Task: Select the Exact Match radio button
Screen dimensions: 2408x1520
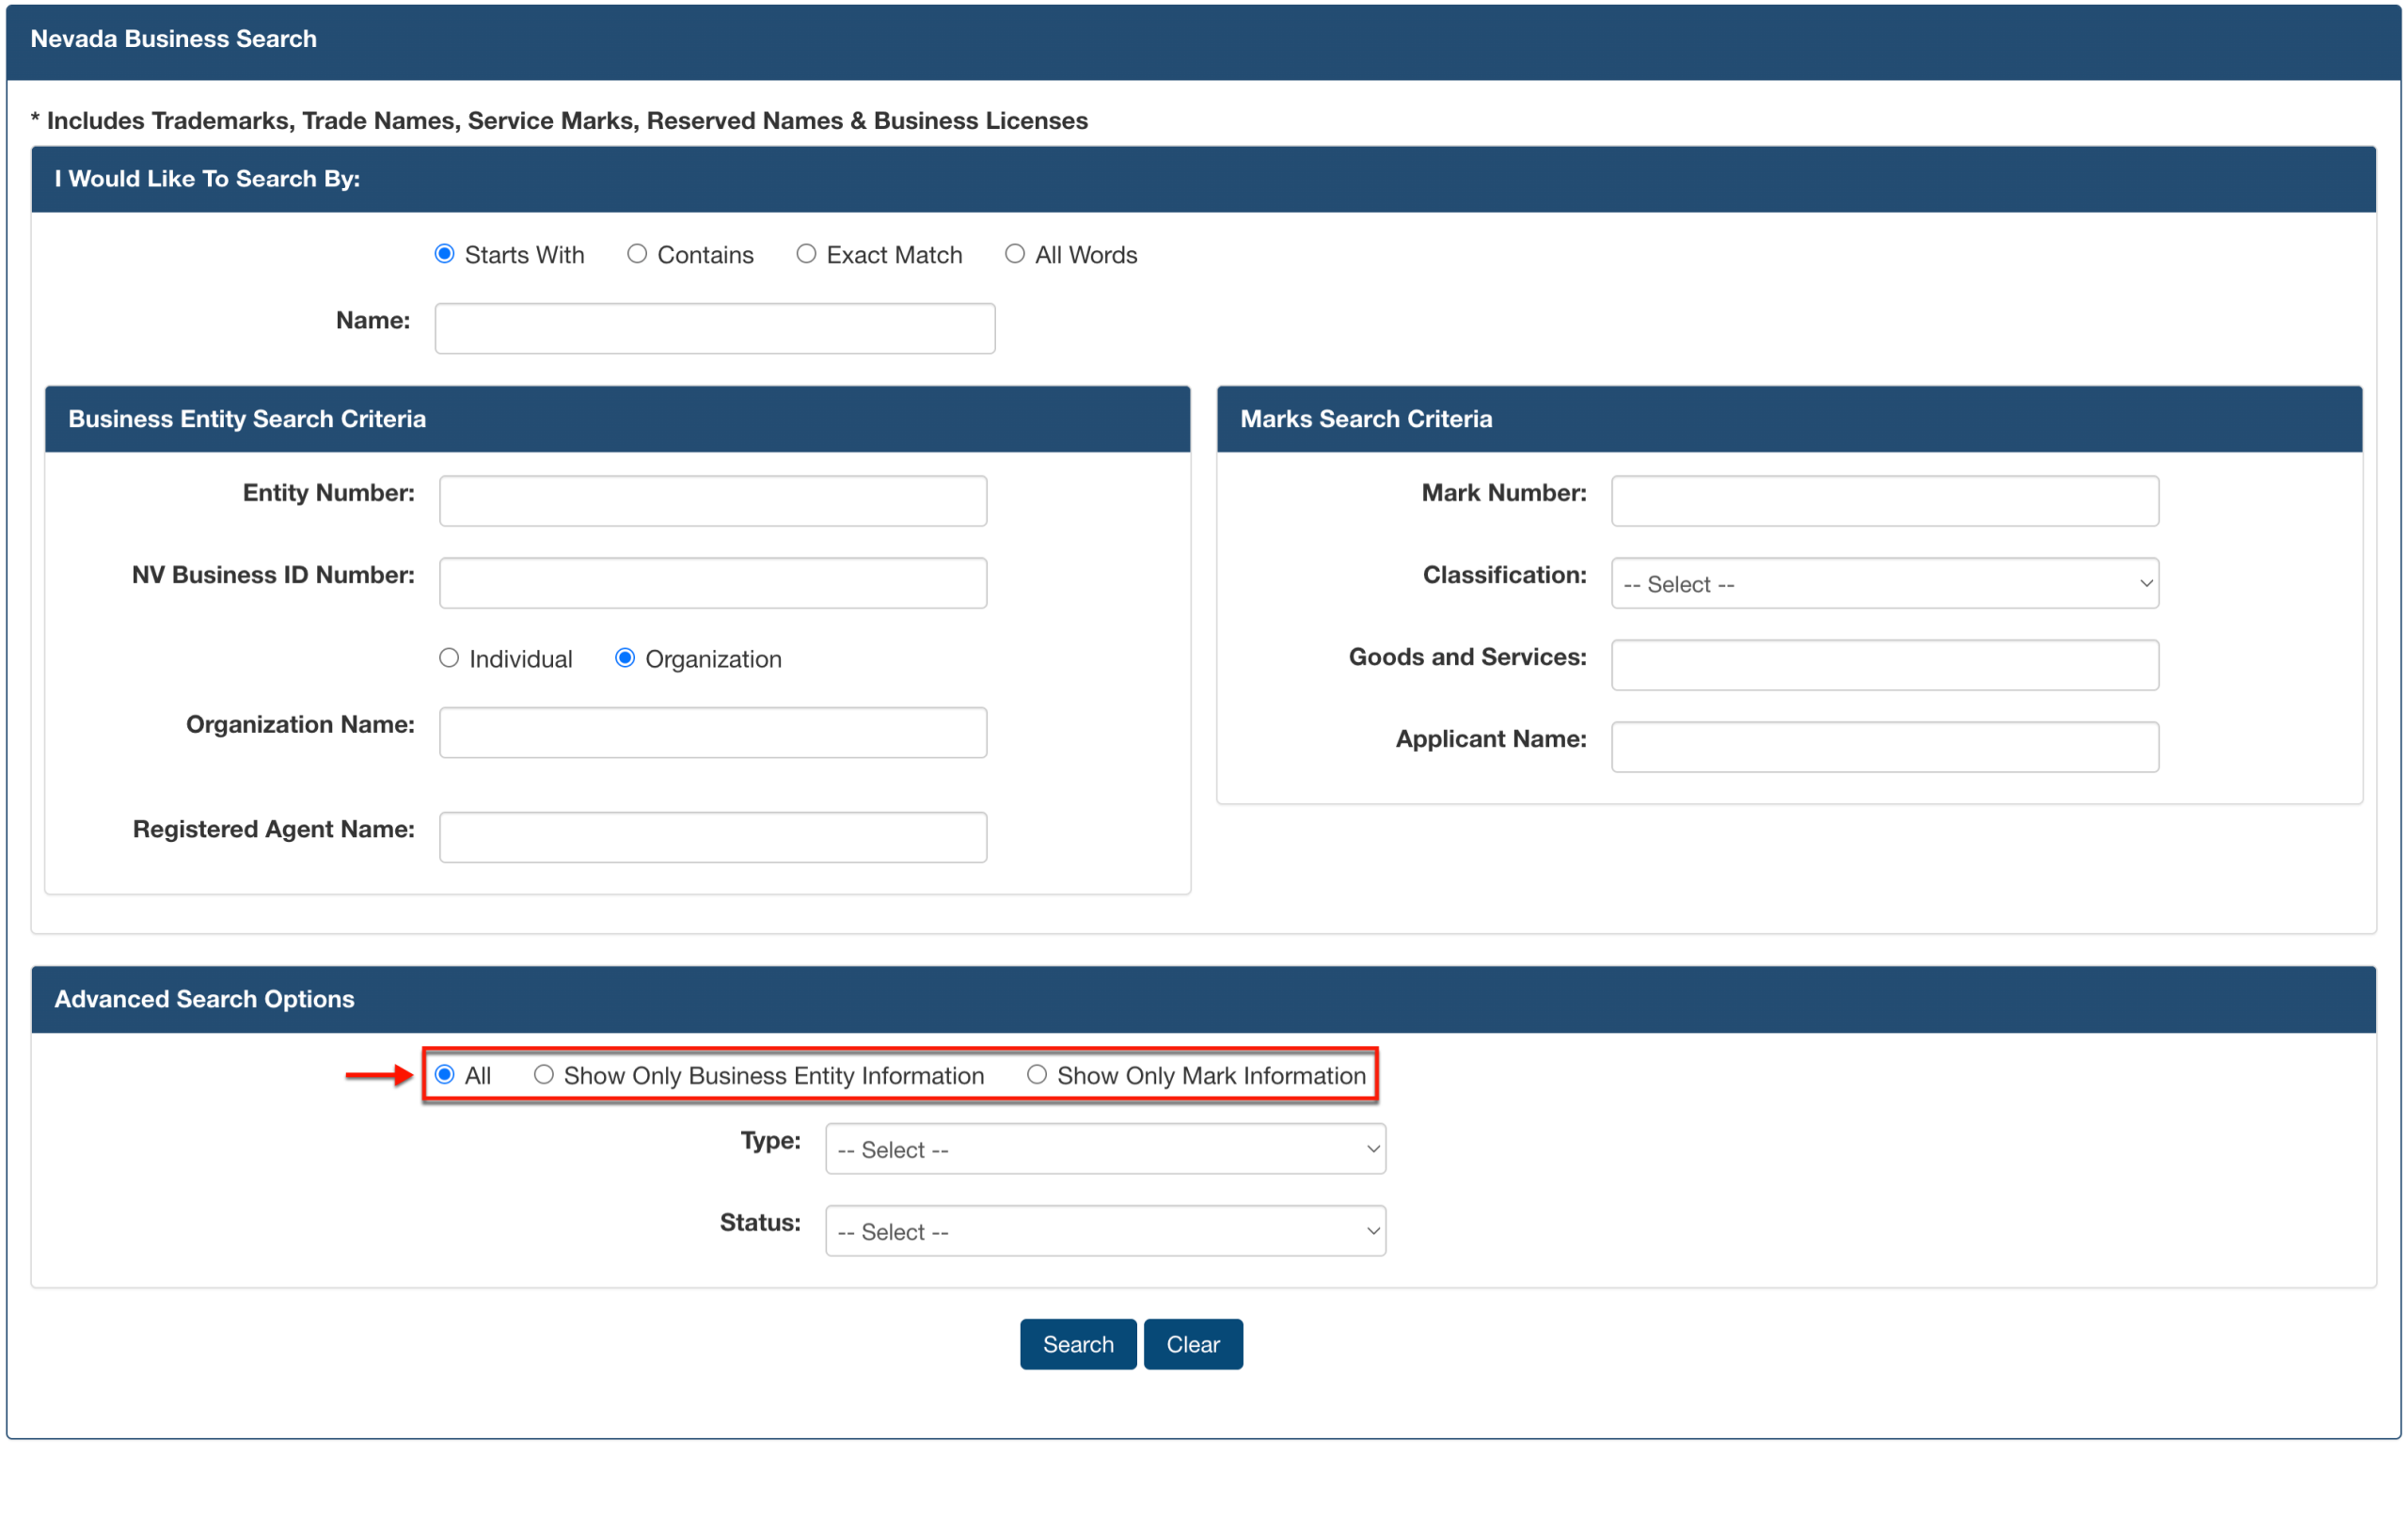Action: (x=806, y=254)
